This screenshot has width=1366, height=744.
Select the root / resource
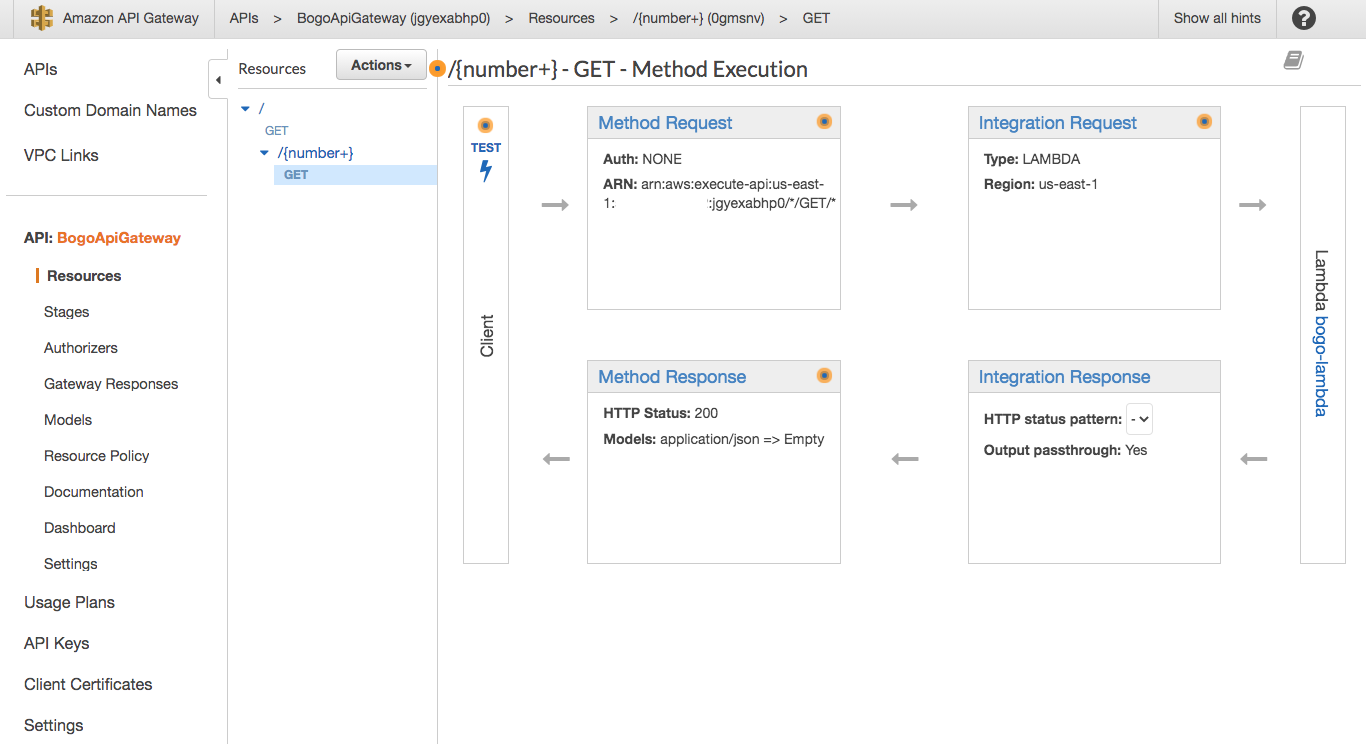(x=262, y=108)
